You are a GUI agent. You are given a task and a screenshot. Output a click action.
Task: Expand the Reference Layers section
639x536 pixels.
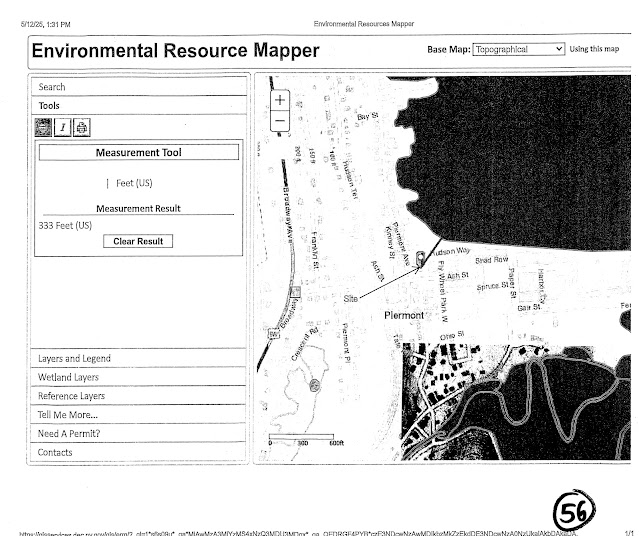point(138,396)
